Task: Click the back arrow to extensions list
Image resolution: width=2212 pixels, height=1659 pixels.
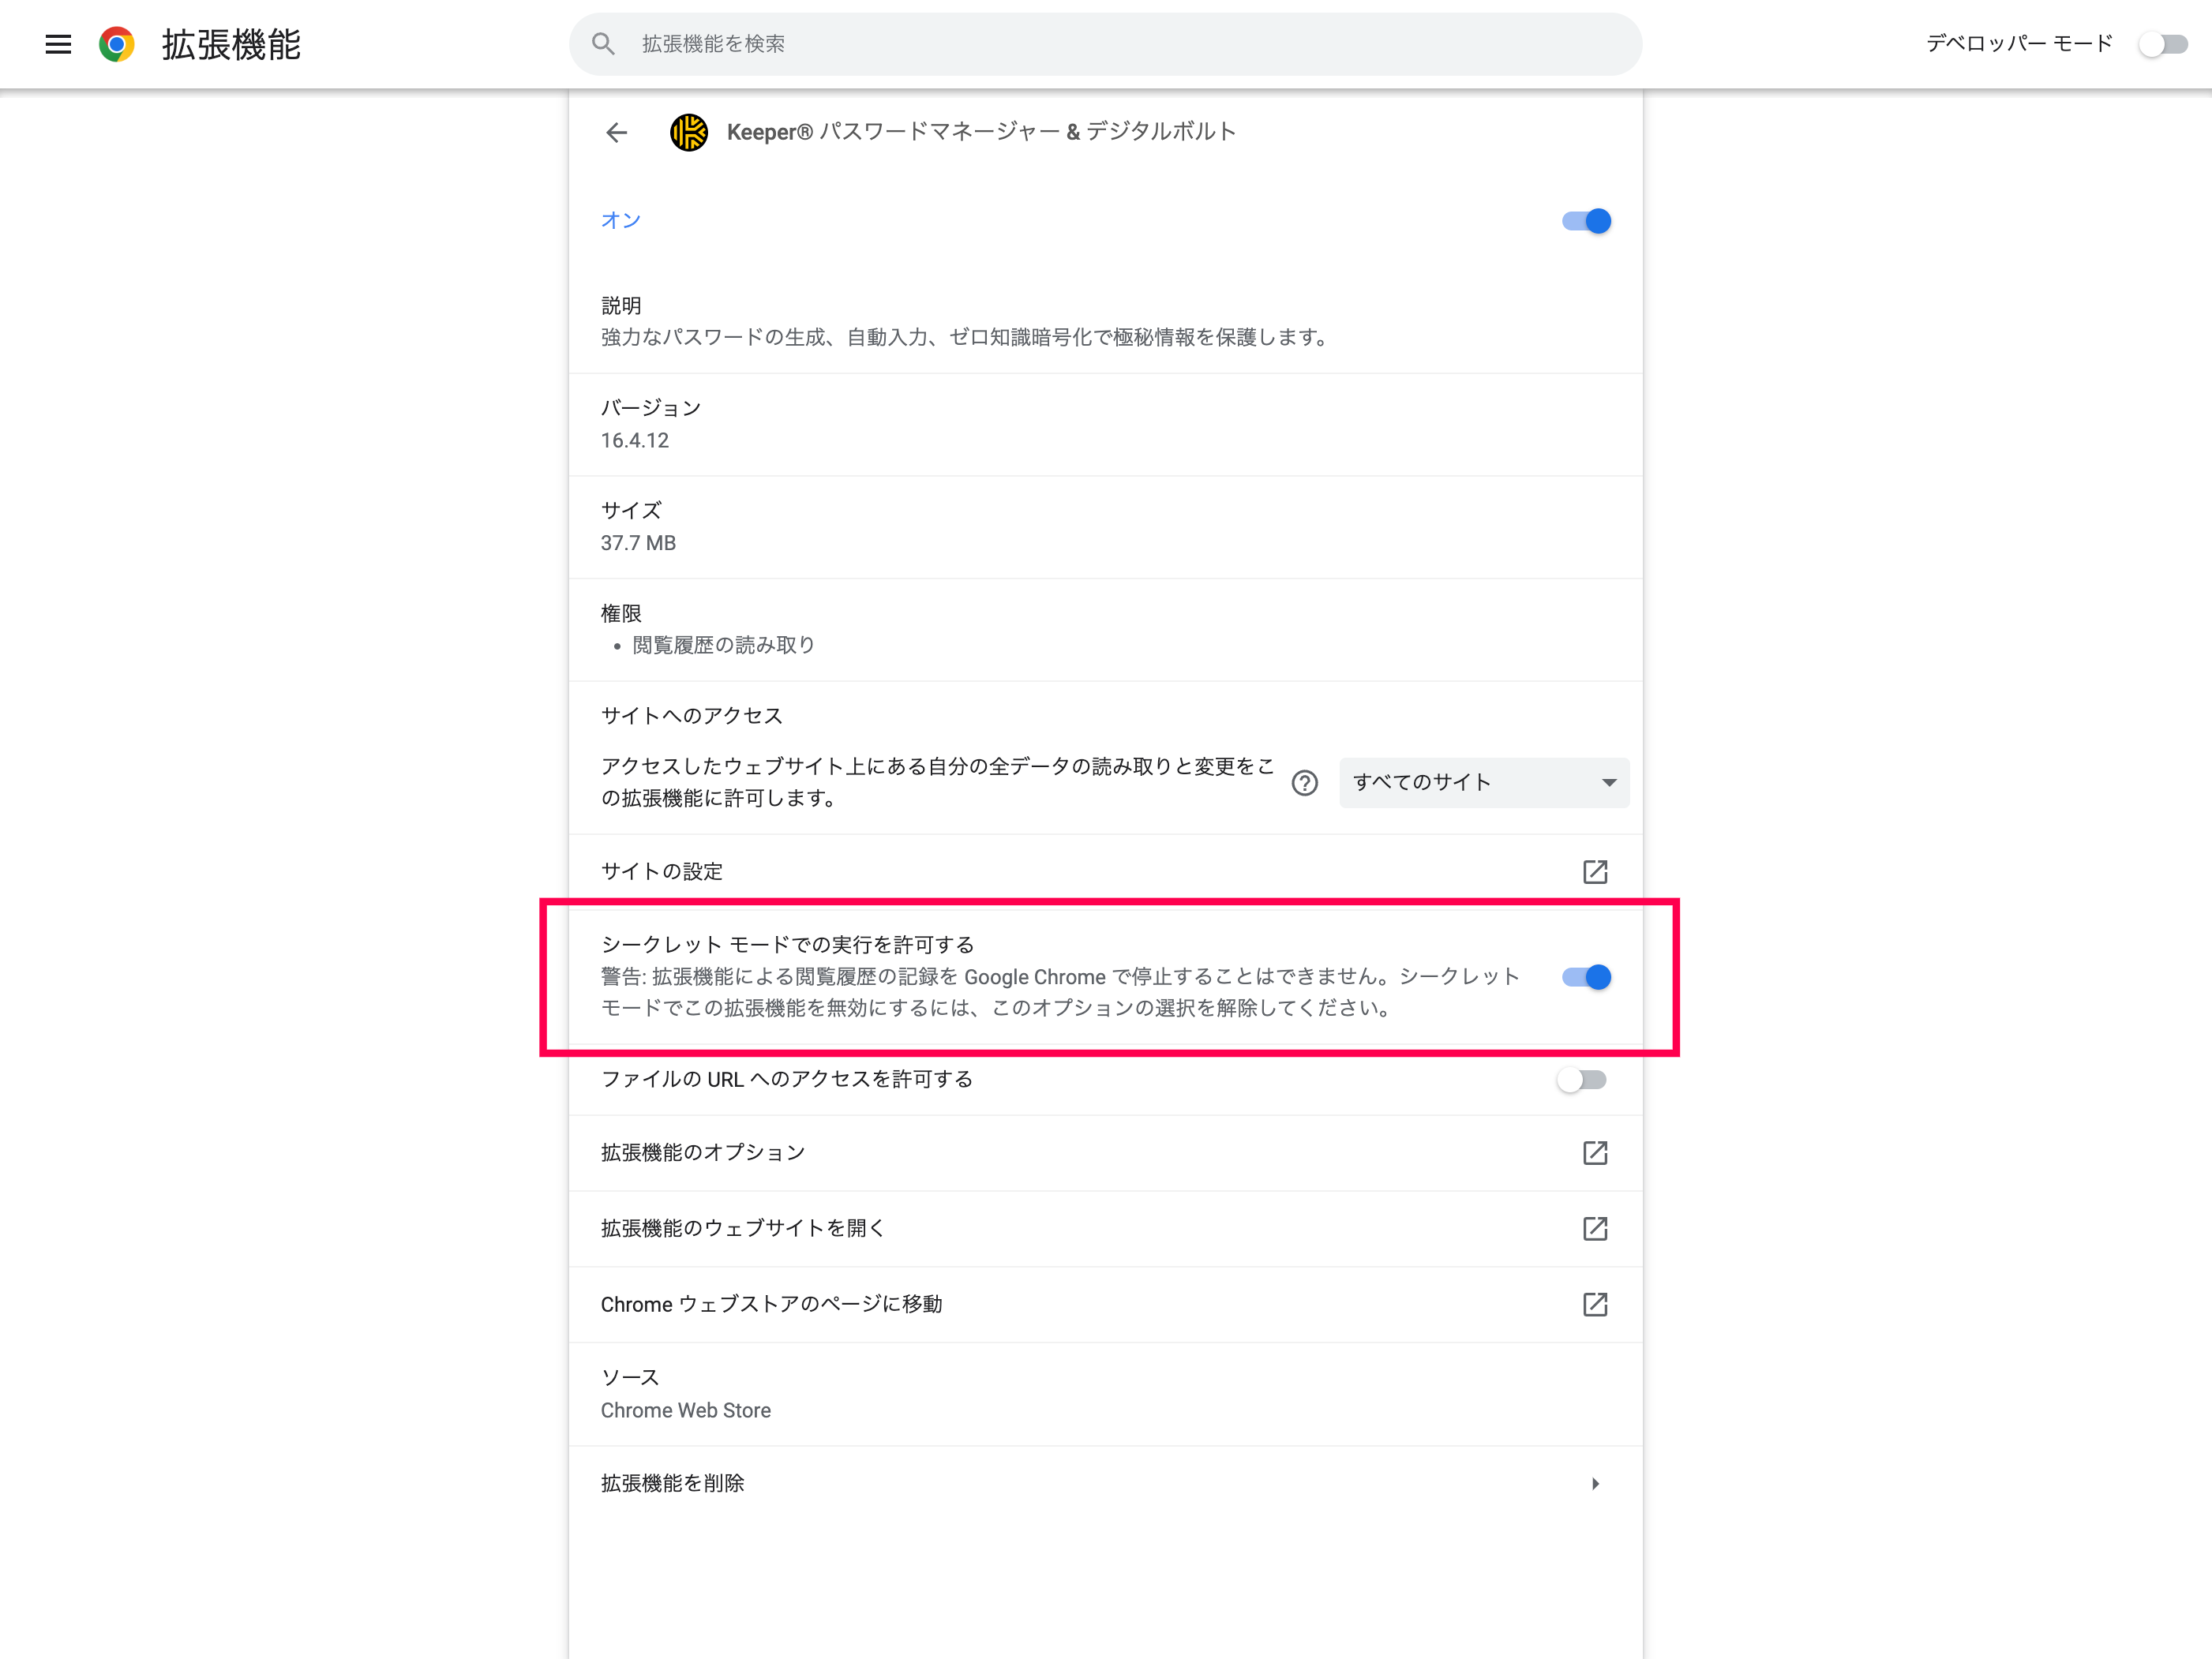Action: pyautogui.click(x=616, y=132)
